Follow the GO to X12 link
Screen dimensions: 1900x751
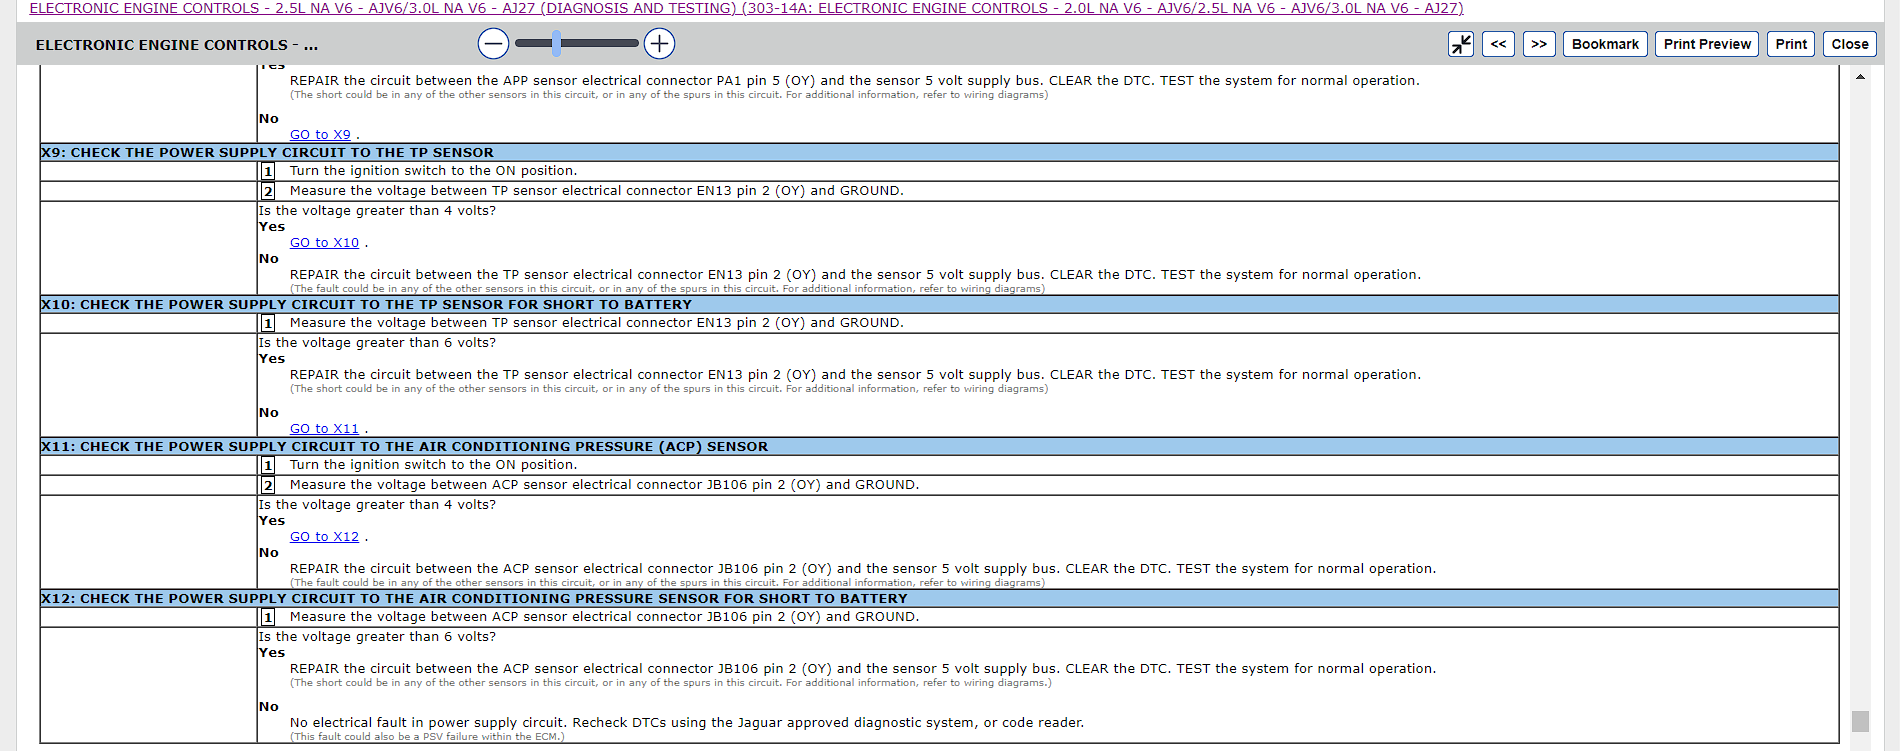click(x=324, y=537)
